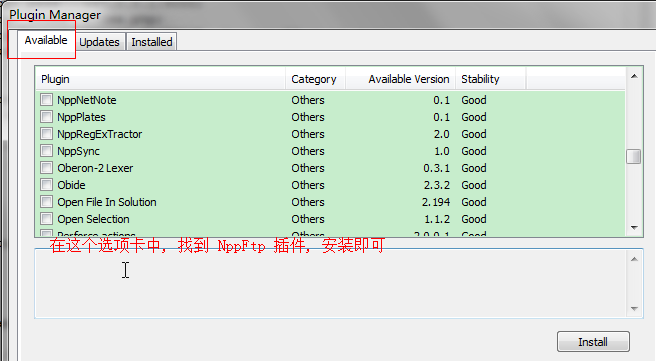Tick the NppNetNote plugin checkbox

46,100
